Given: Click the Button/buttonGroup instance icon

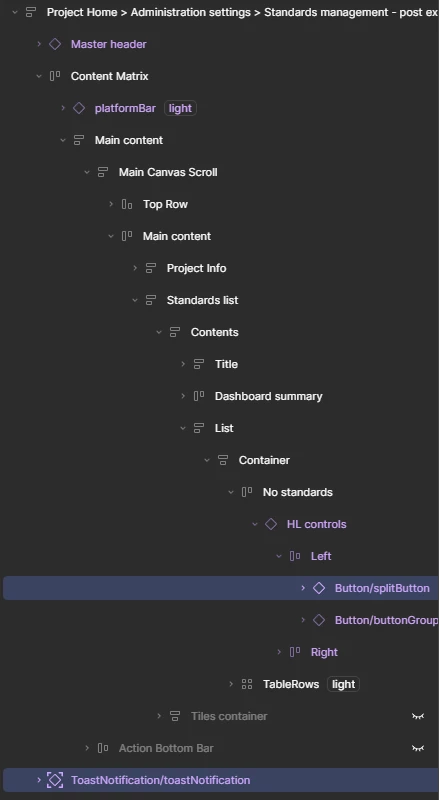Looking at the screenshot, I should tap(319, 620).
